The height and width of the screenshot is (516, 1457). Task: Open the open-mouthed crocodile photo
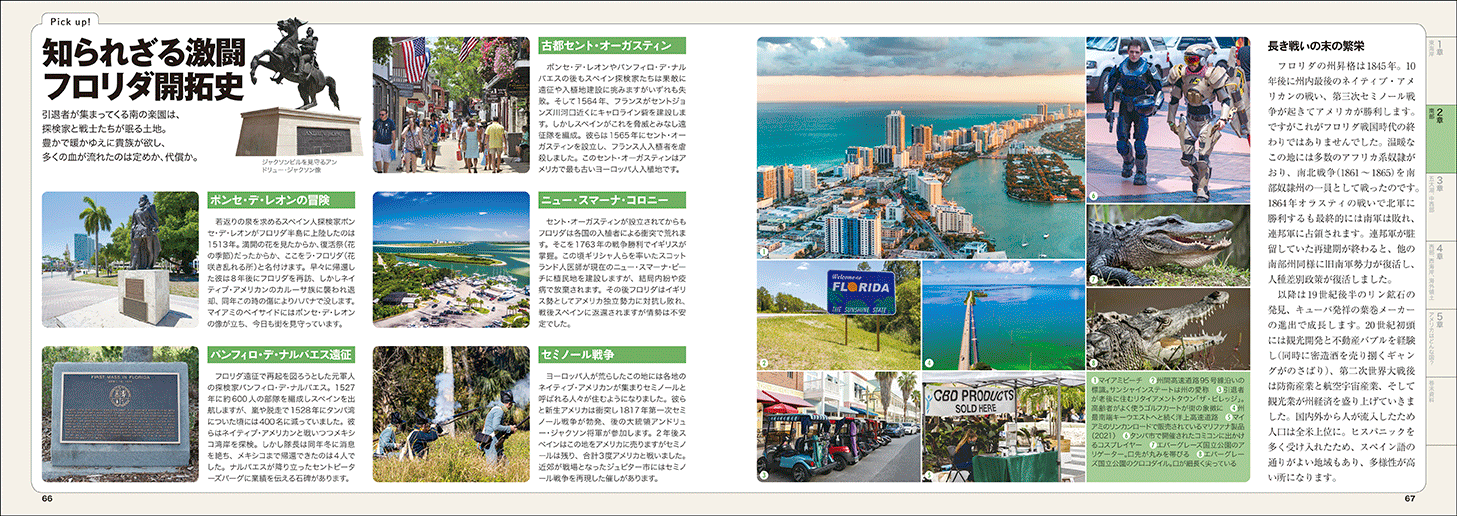[1169, 329]
